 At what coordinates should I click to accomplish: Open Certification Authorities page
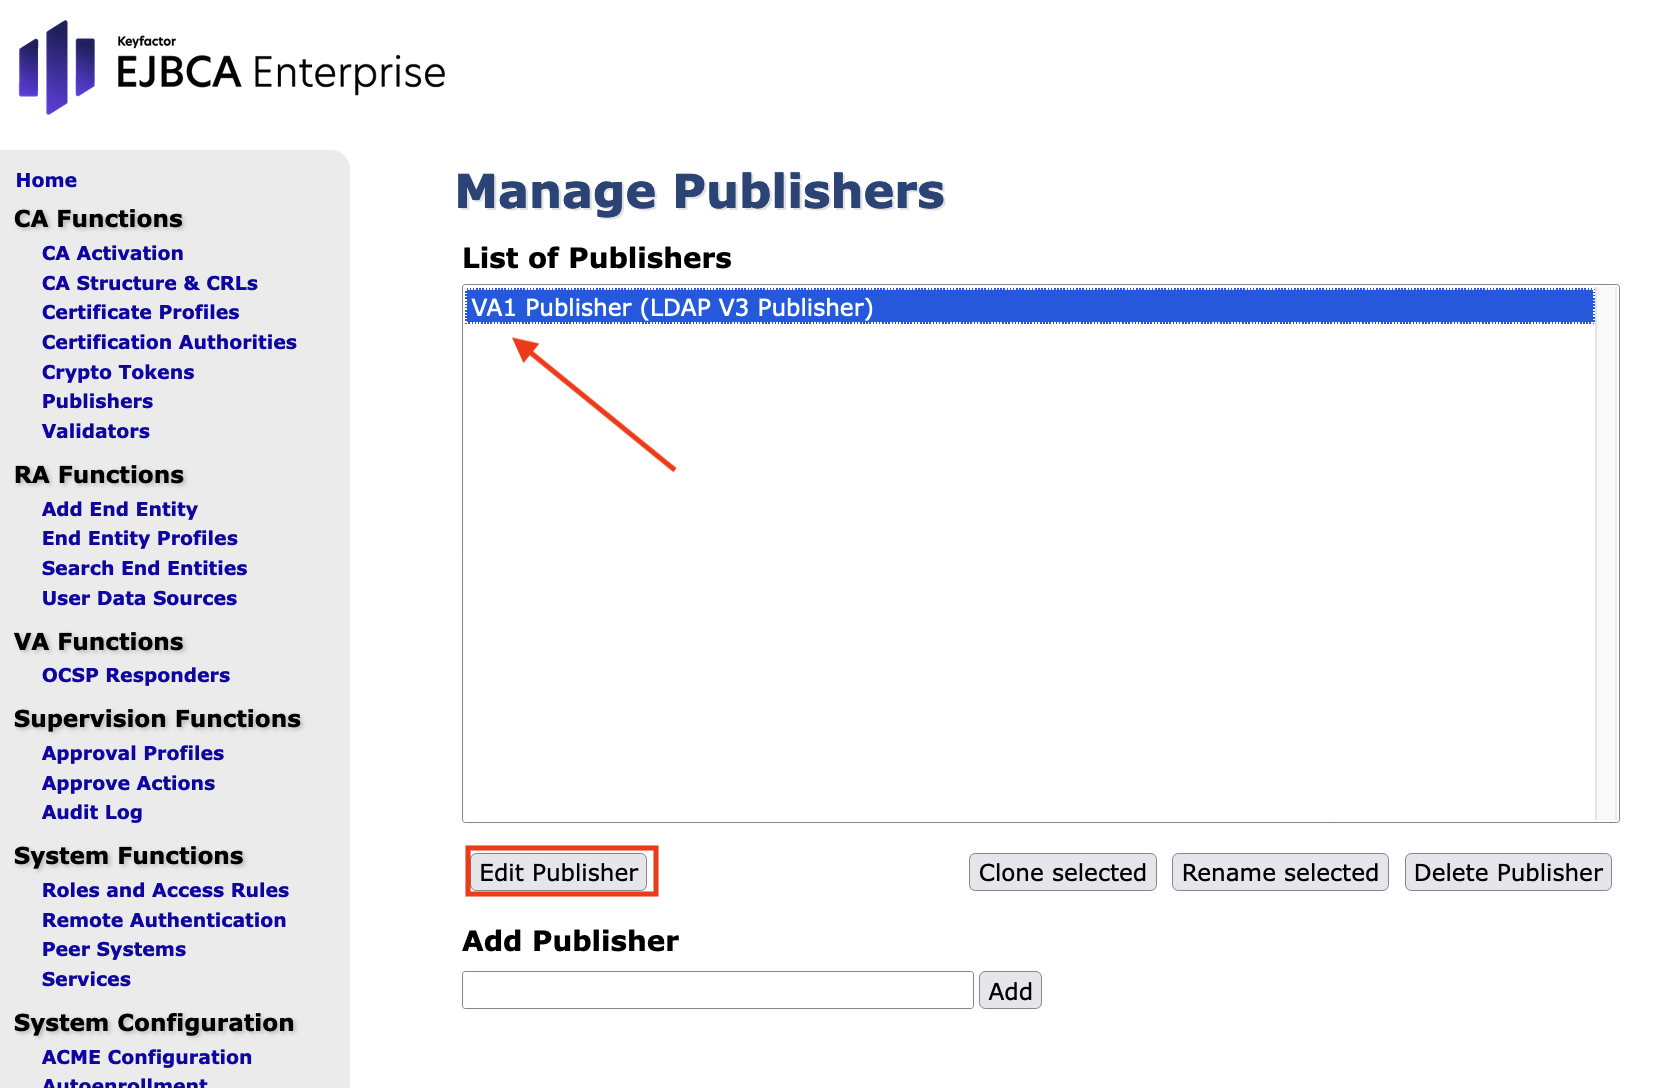click(x=169, y=342)
